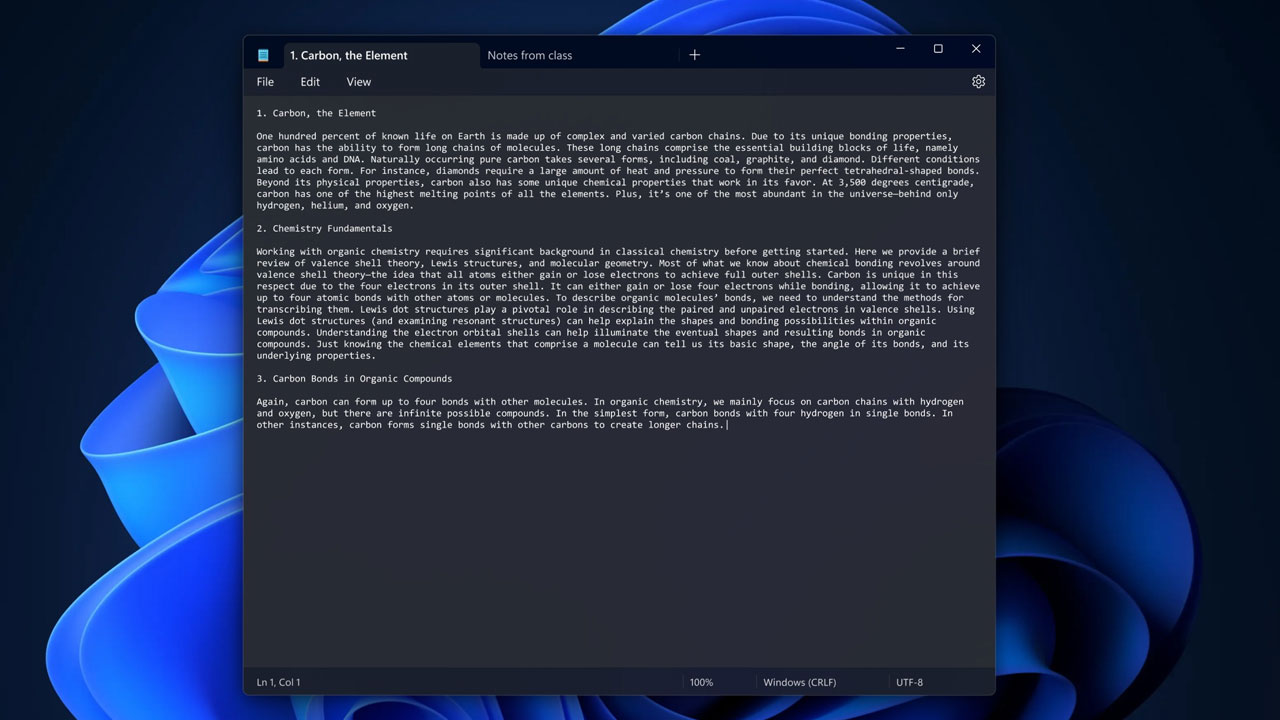Minimize the Notepad window
This screenshot has width=1280, height=720.
pyautogui.click(x=900, y=49)
